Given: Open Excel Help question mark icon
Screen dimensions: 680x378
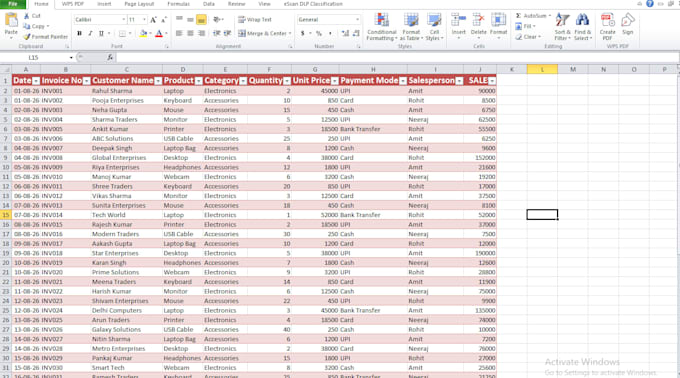Looking at the screenshot, I should click(649, 4).
